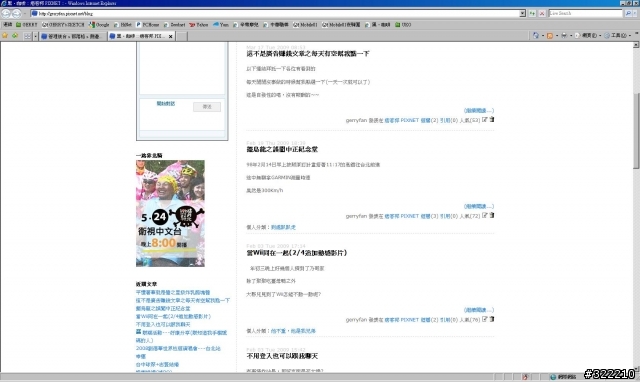The image size is (640, 382).
Task: Go back with the browser Back arrow
Action: pos(6,13)
